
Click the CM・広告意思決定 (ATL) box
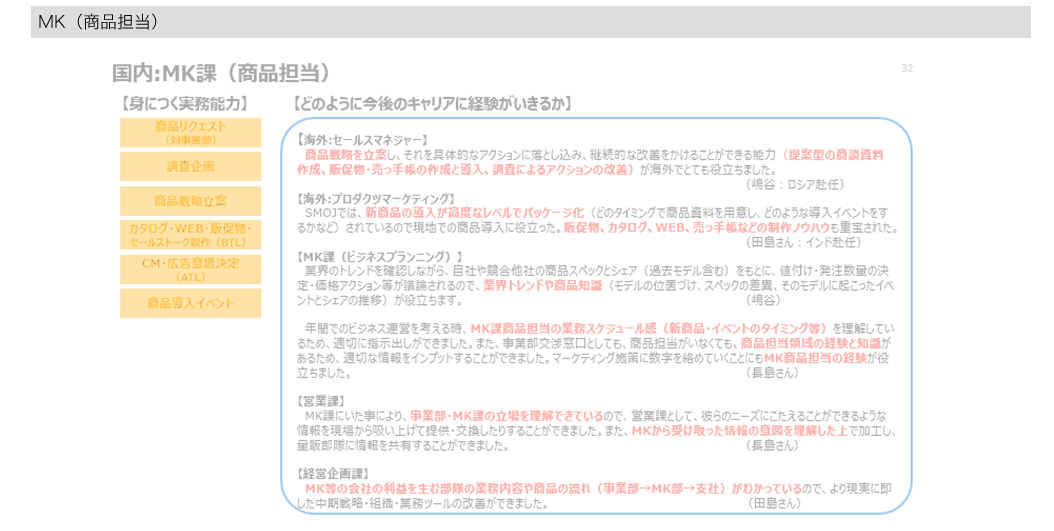coord(190,269)
